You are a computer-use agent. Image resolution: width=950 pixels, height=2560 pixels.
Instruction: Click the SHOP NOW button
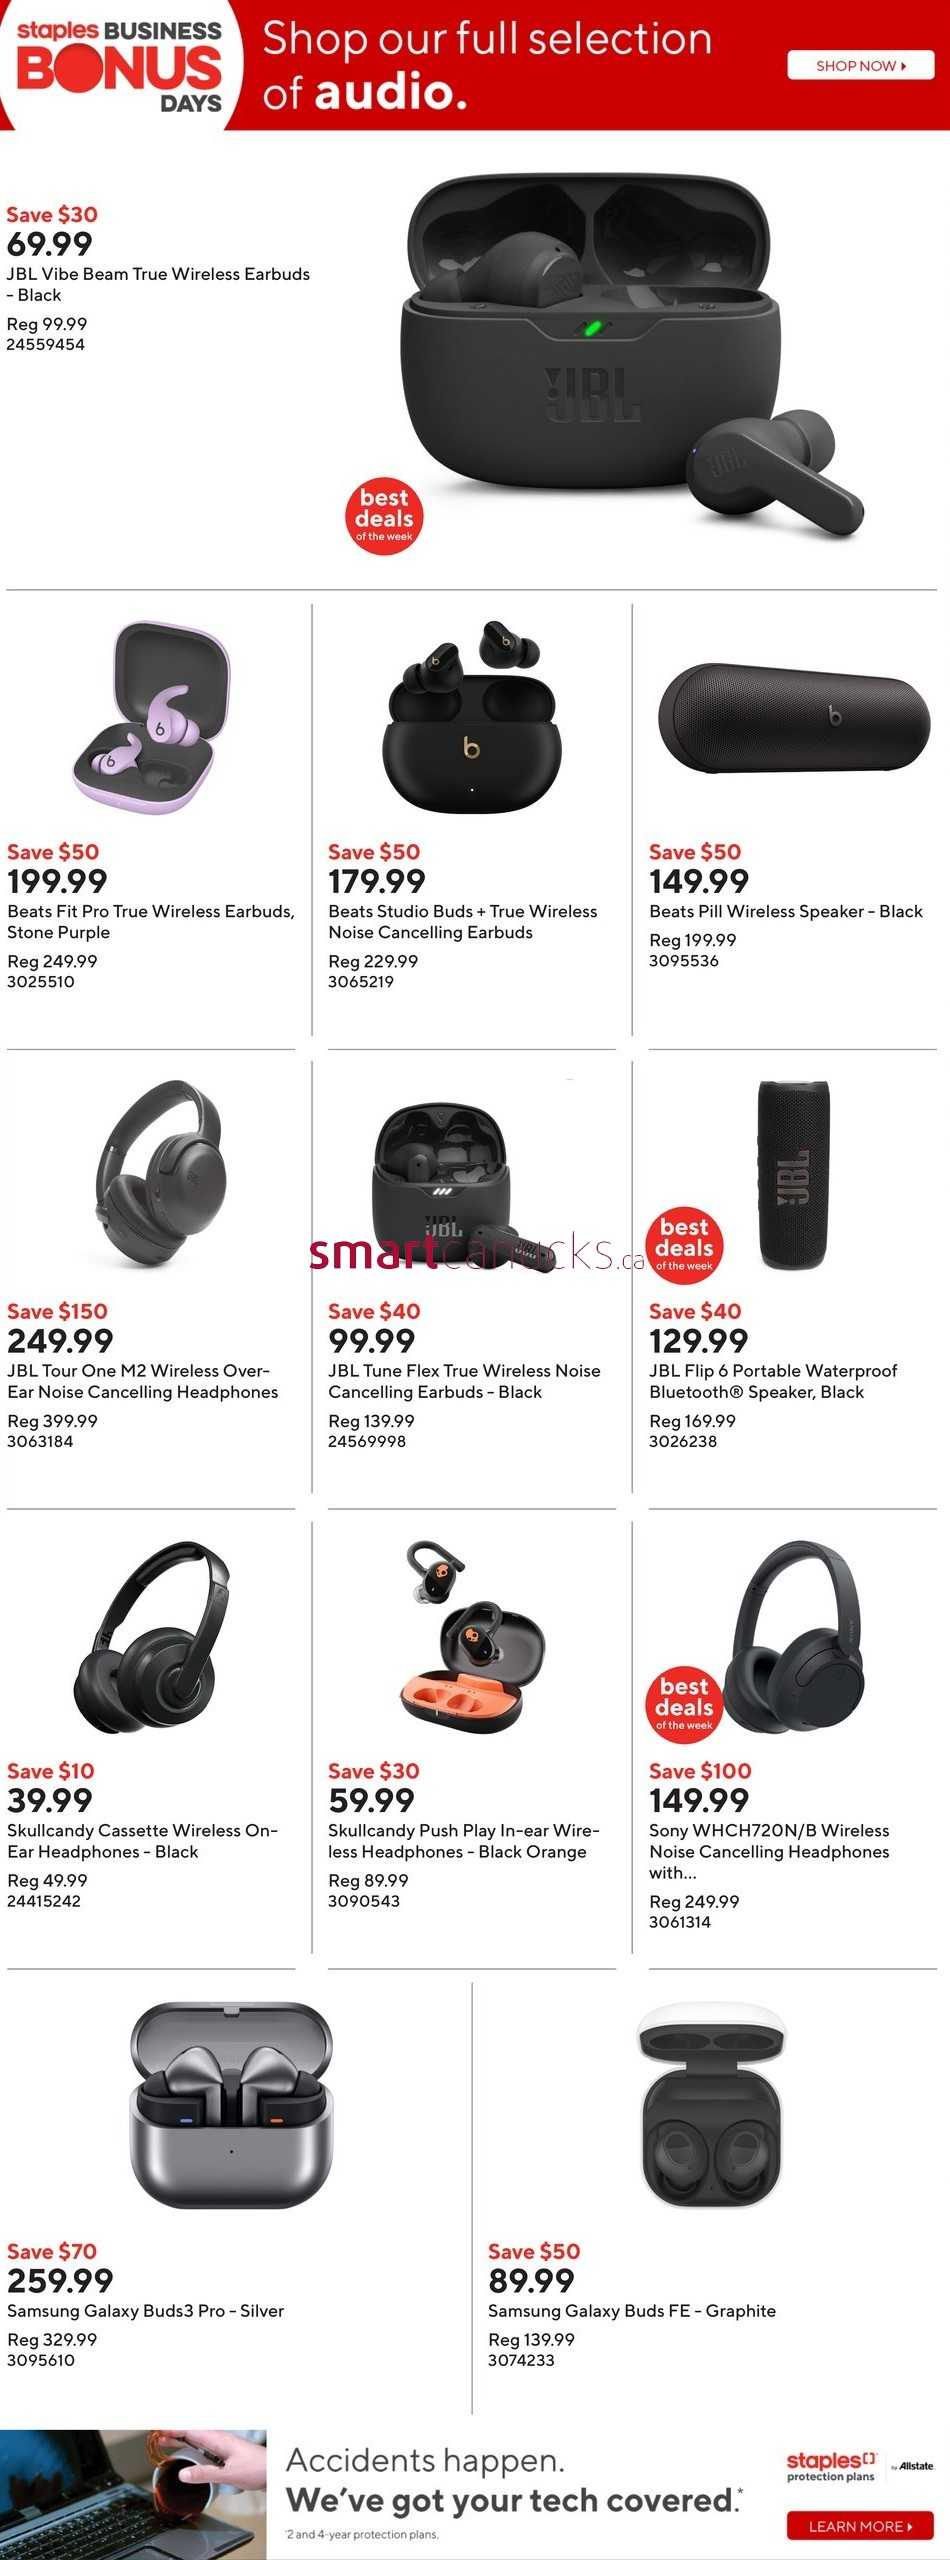click(x=861, y=65)
